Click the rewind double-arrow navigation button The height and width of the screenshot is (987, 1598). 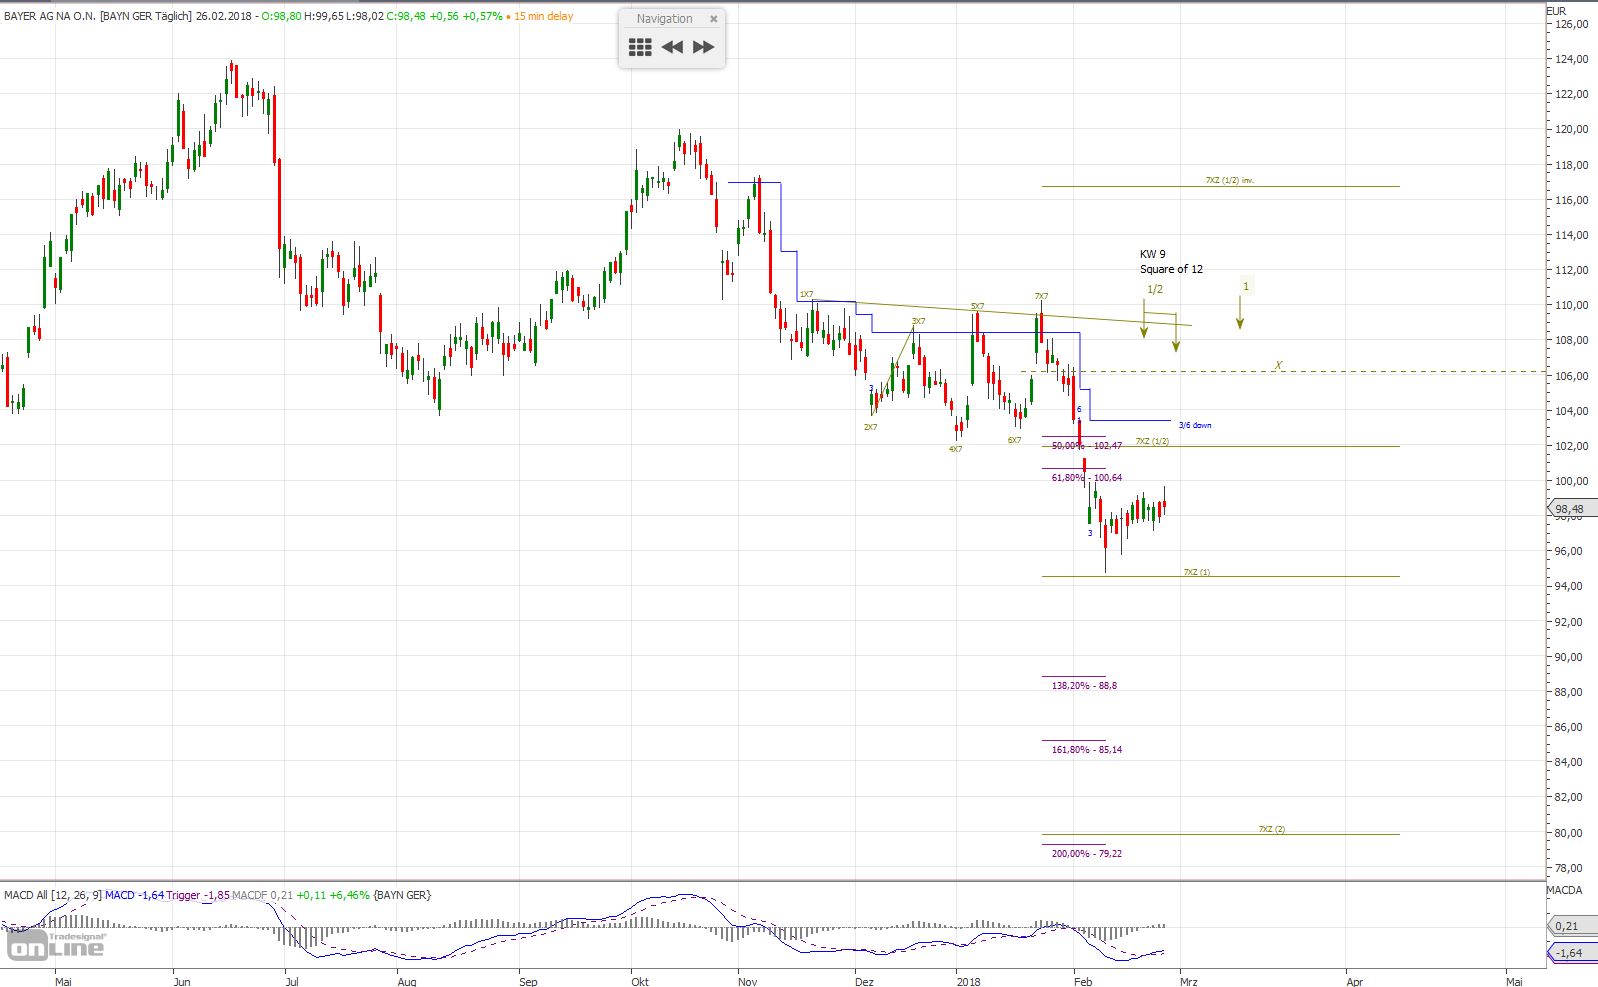coord(672,47)
